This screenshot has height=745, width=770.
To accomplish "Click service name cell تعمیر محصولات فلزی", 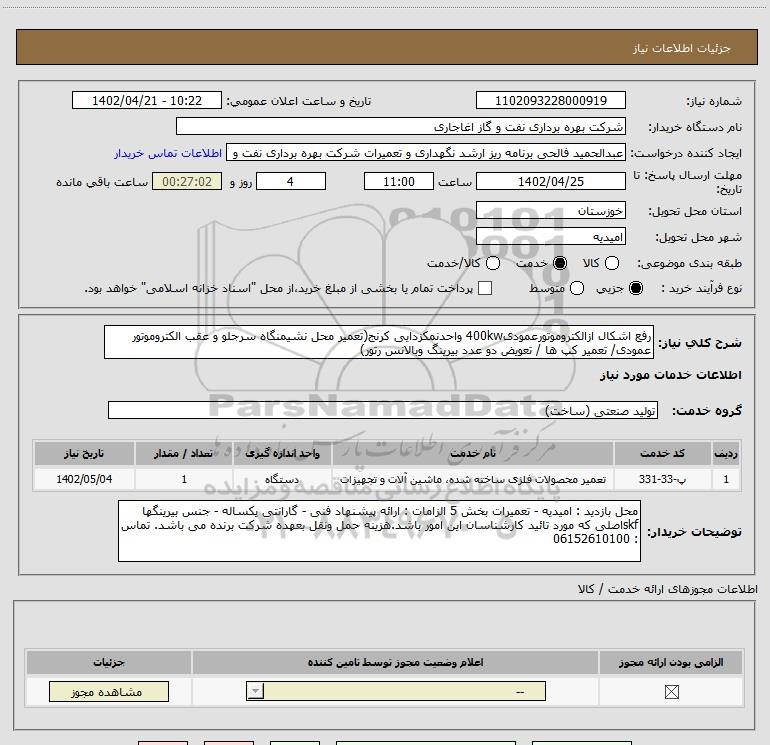I will coord(472,479).
